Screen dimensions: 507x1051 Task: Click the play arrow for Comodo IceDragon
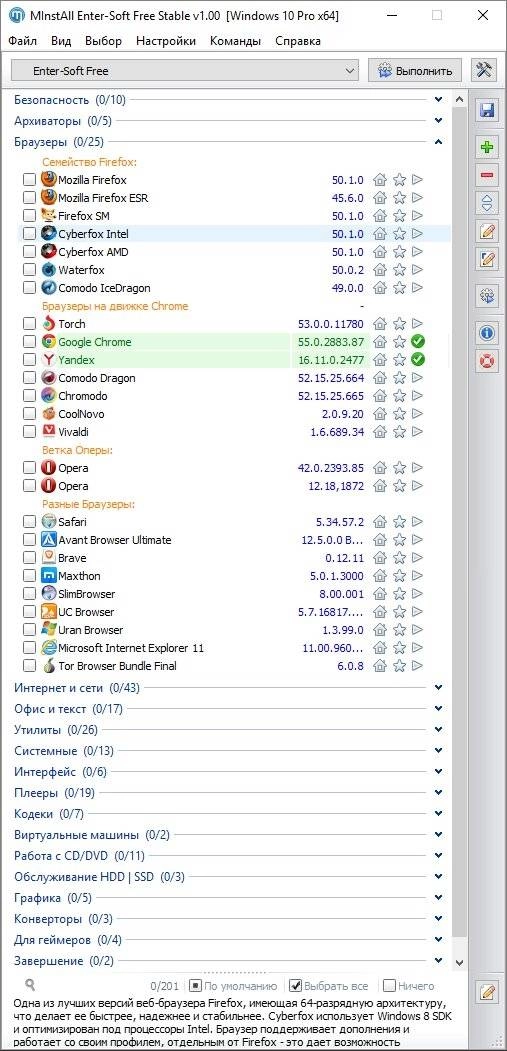(417, 288)
